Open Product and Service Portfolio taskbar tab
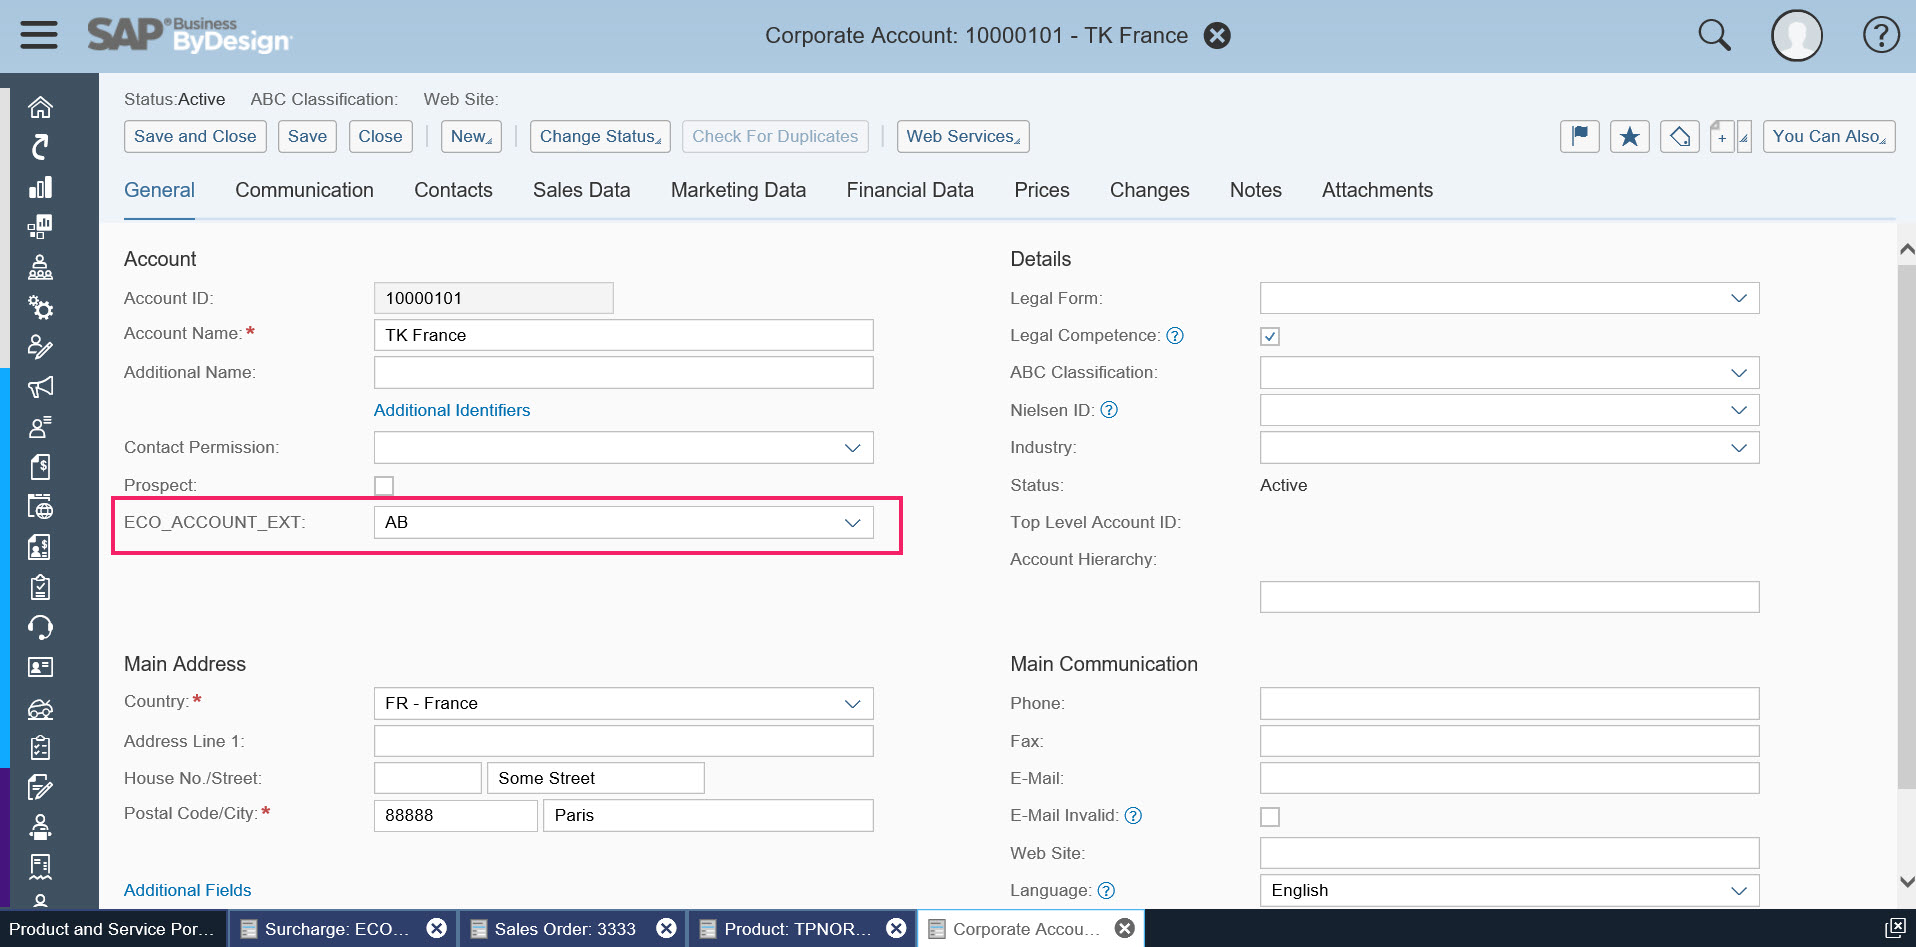The height and width of the screenshot is (947, 1916). point(113,929)
